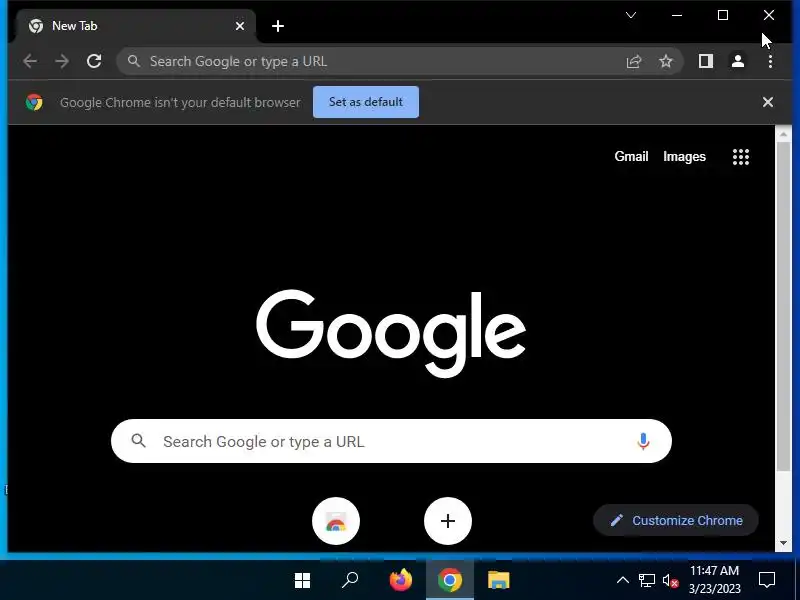Screen dimensions: 800x600
Task: Click the page vertical scrollbar thumb
Action: click(783, 306)
